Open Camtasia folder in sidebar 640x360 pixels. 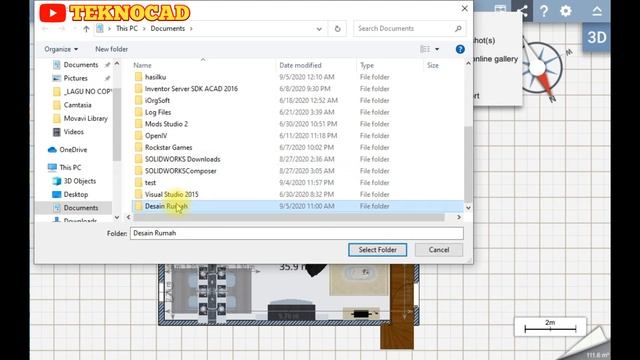[x=77, y=105]
